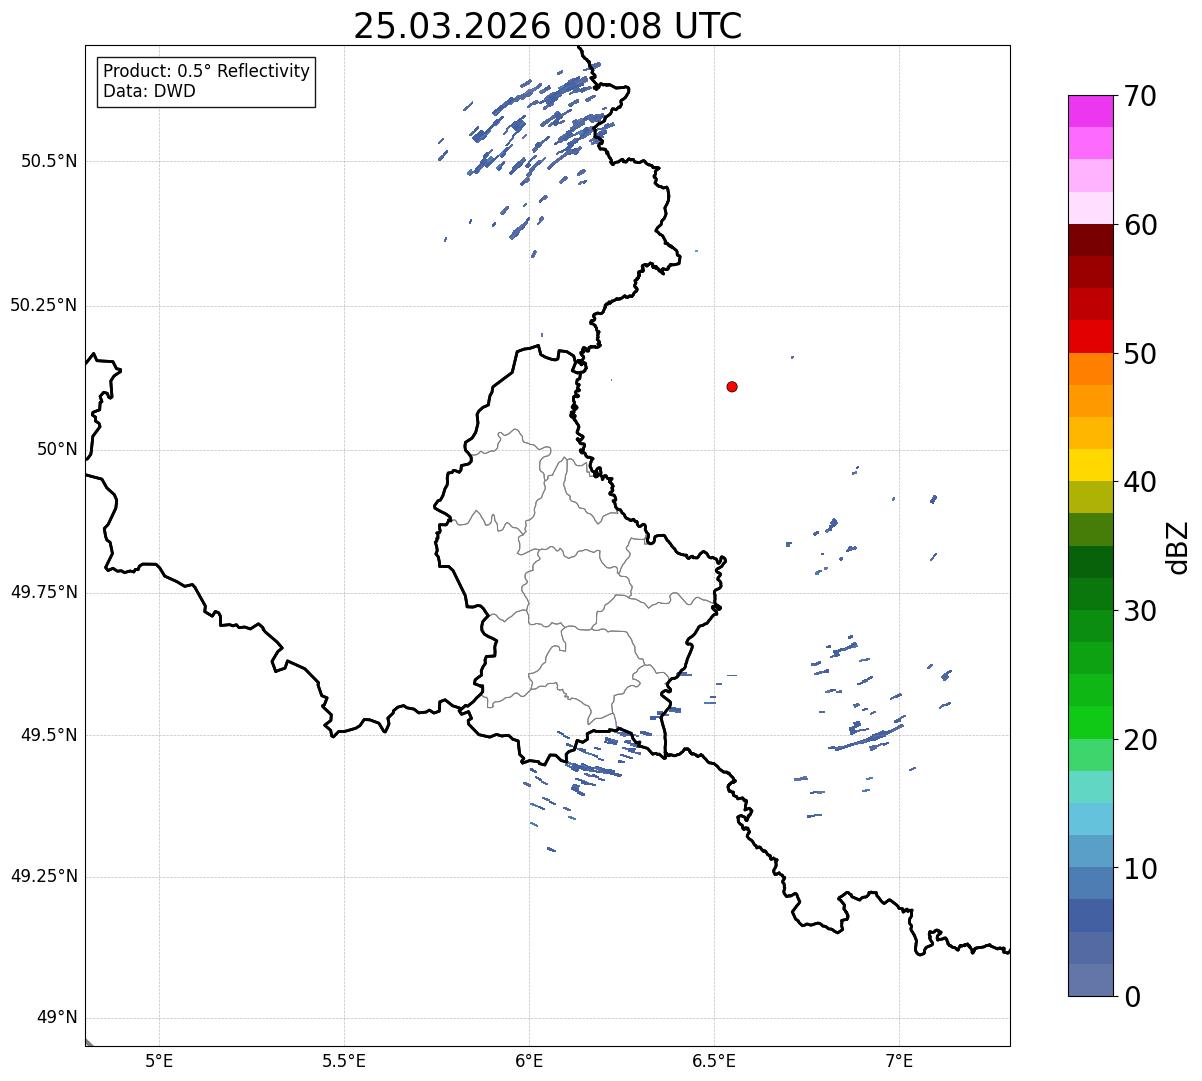1202x1081 pixels.
Task: Click the red station marker dot
Action: [x=732, y=386]
